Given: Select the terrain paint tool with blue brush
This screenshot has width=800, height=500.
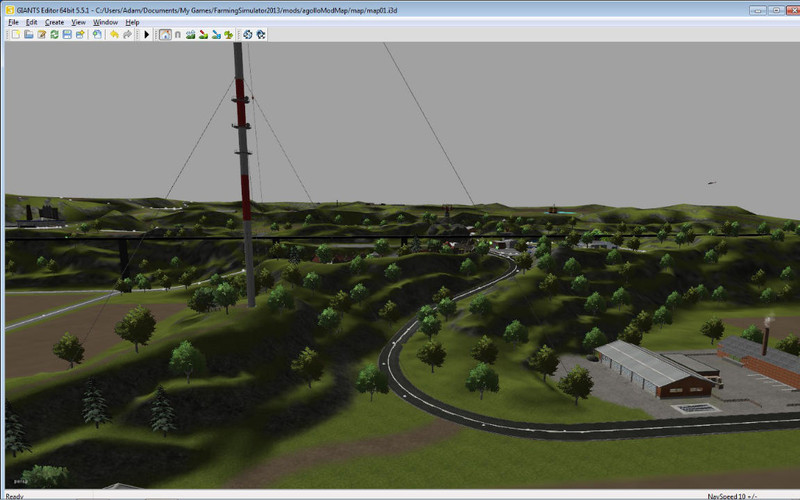Looking at the screenshot, I should [x=216, y=34].
